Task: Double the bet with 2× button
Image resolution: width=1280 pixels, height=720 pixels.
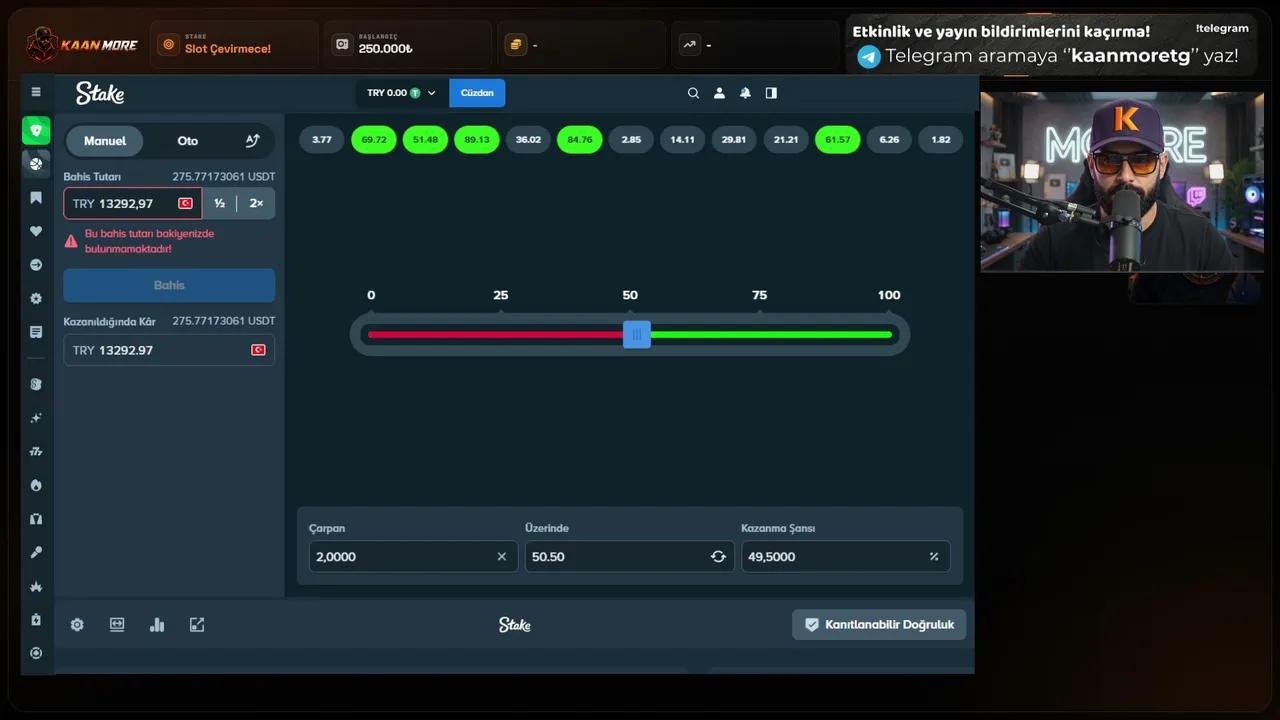Action: [256, 203]
